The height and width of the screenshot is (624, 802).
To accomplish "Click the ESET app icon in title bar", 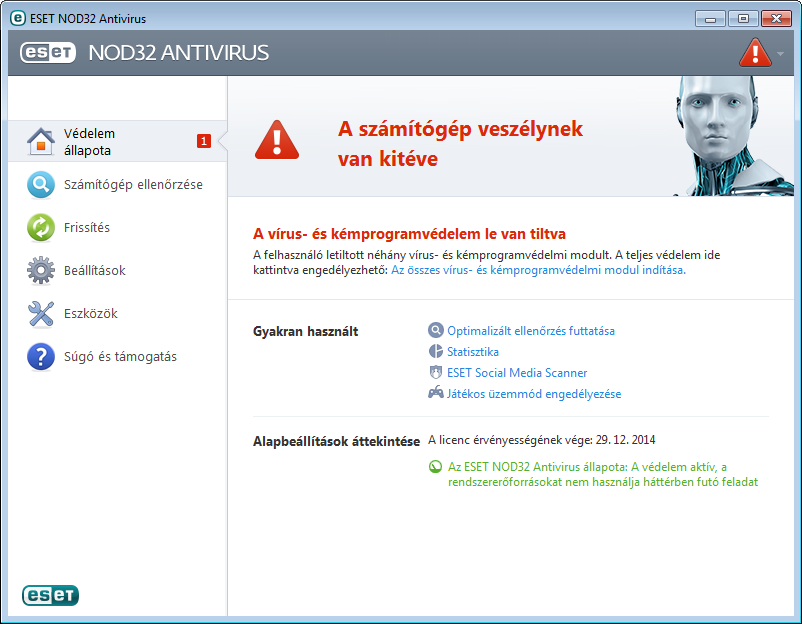I will click(17, 18).
